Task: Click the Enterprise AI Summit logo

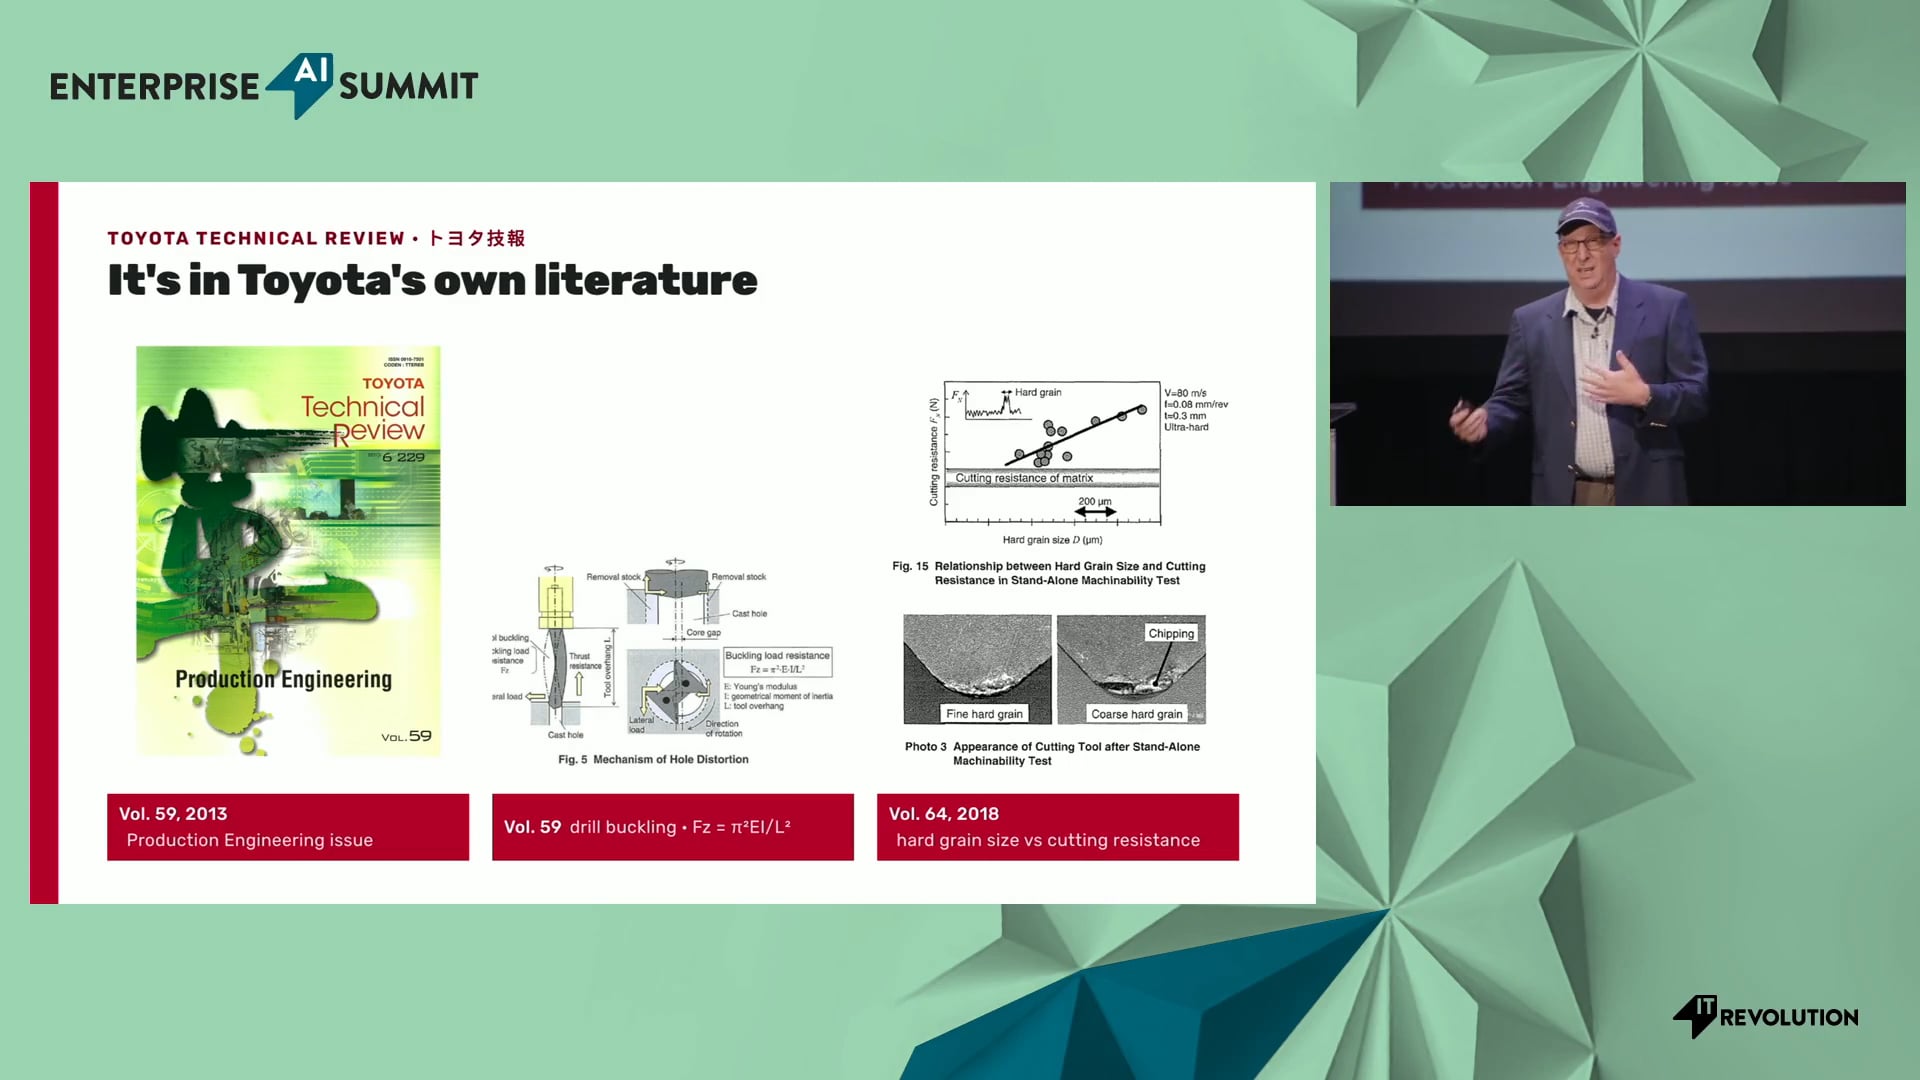Action: [x=264, y=86]
